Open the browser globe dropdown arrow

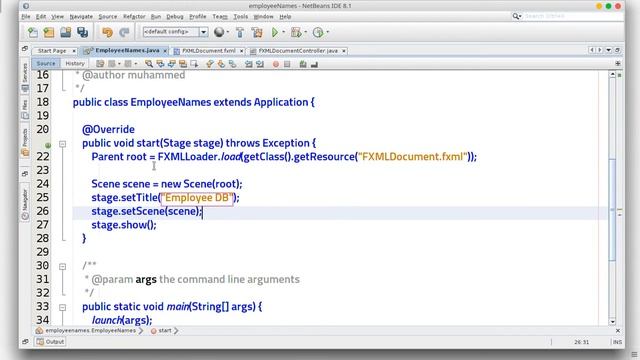coord(227,32)
